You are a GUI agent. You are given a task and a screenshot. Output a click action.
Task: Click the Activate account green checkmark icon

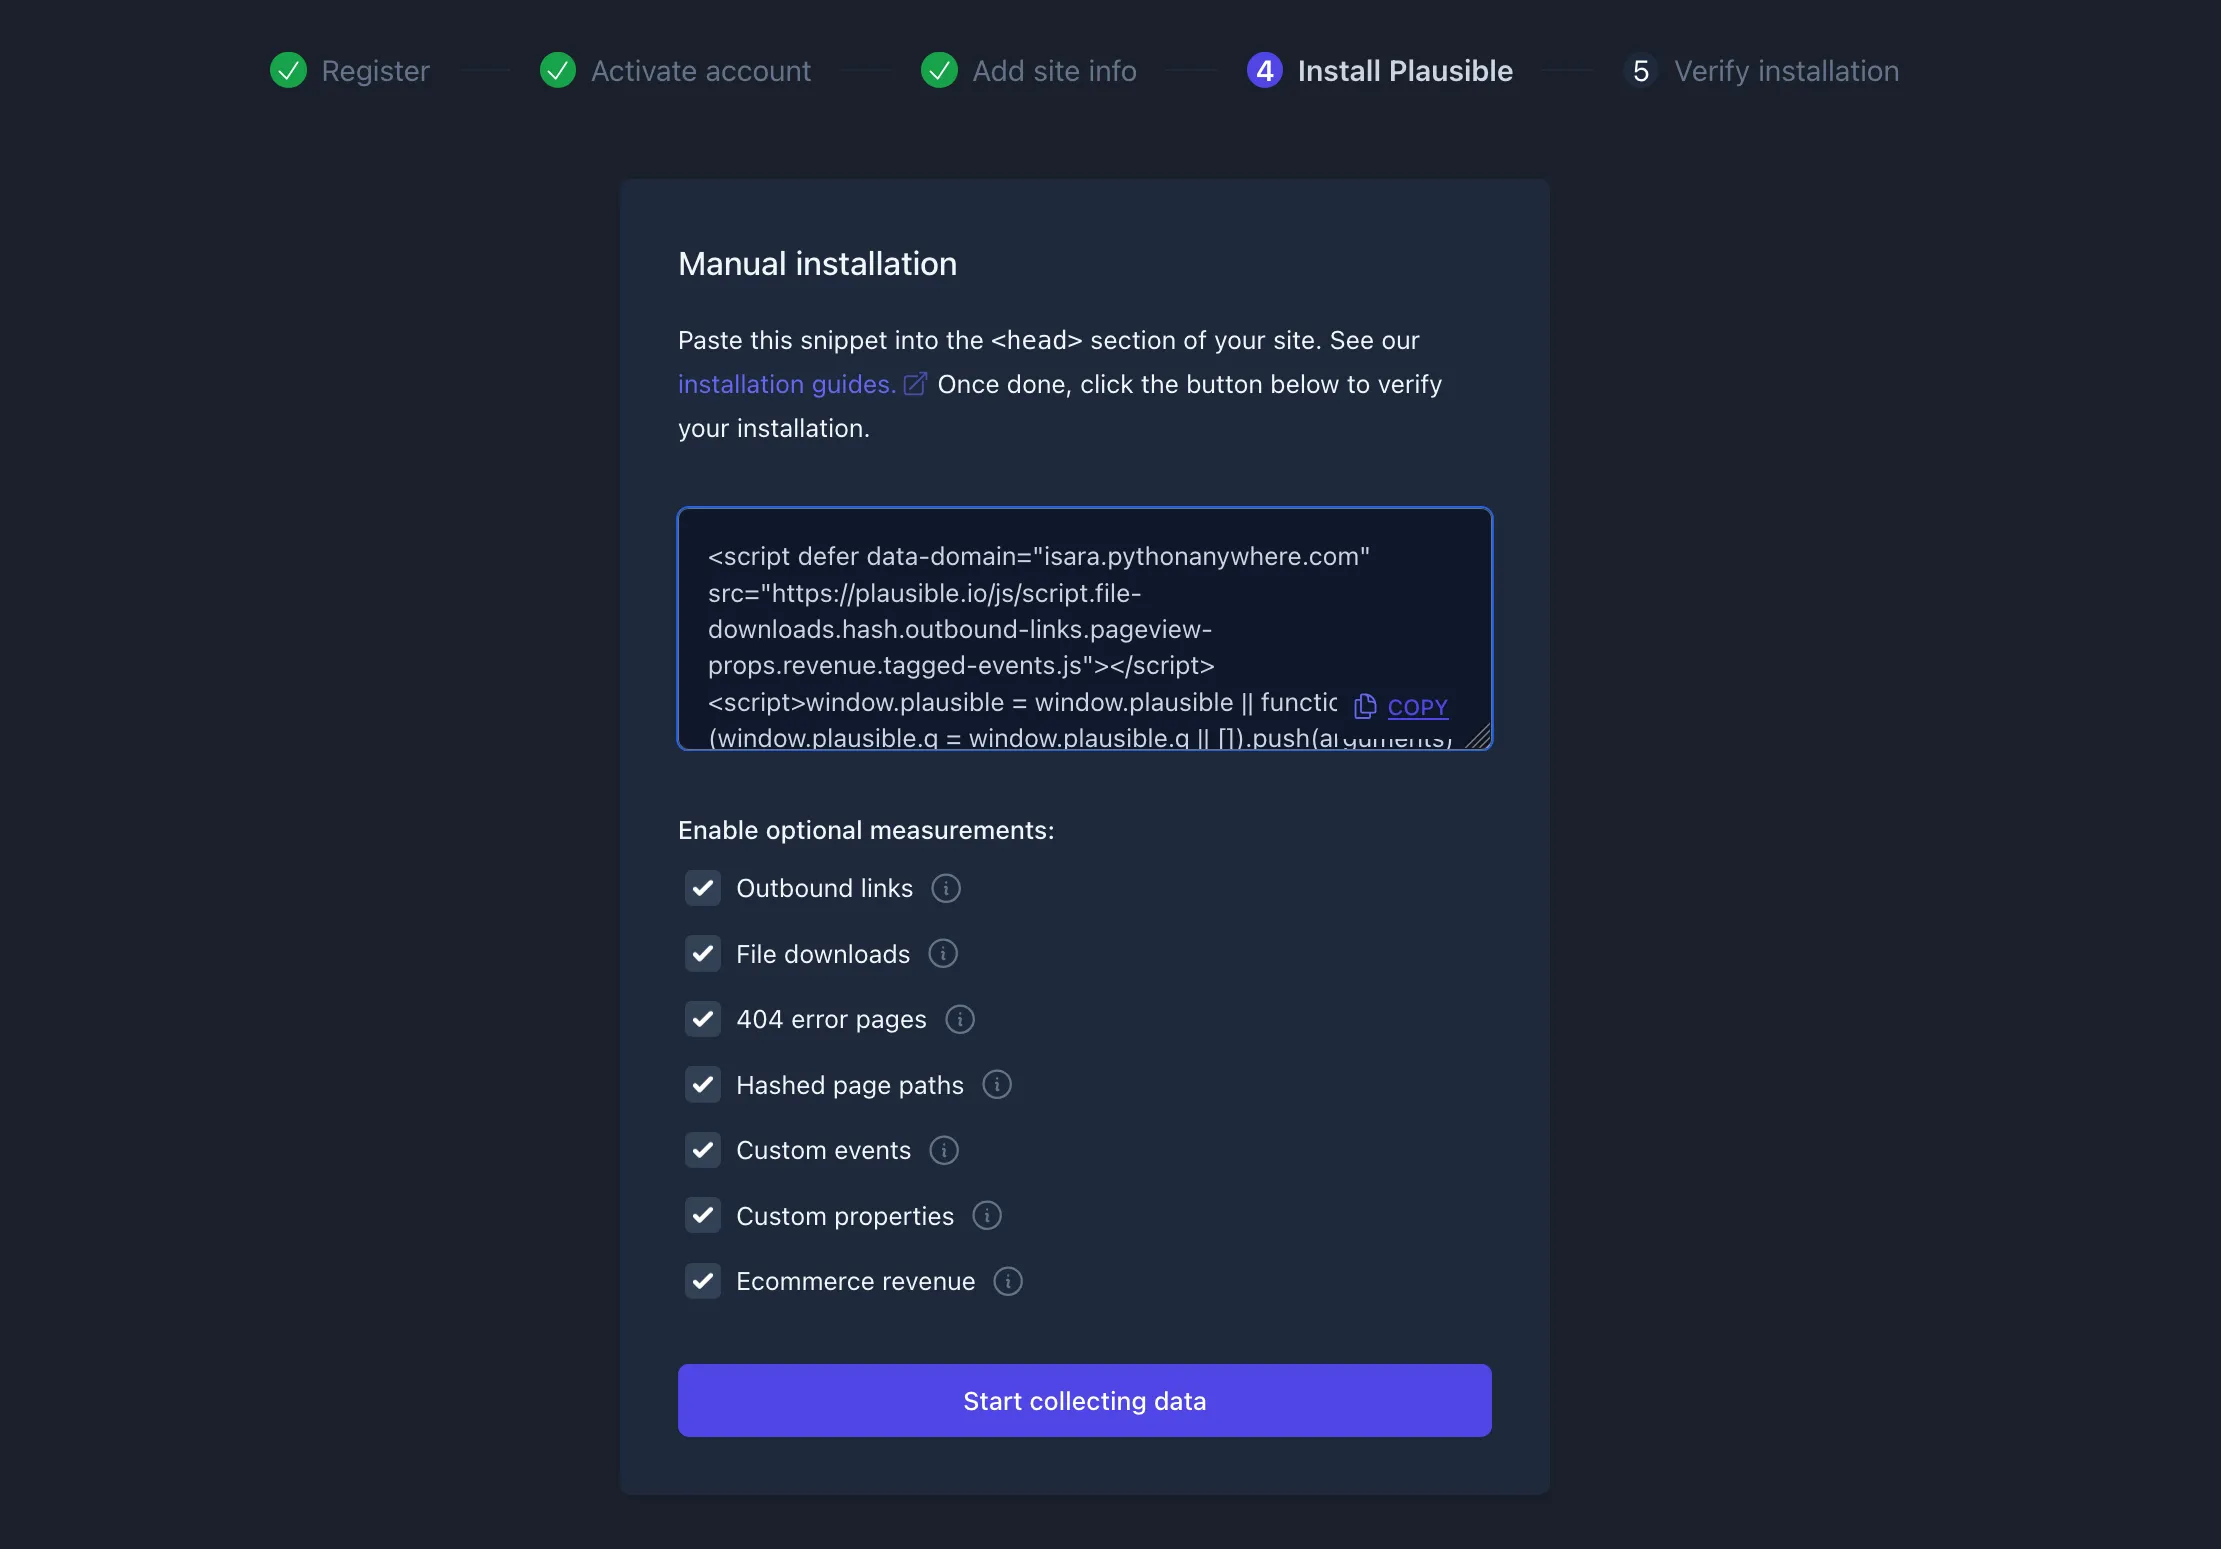click(558, 70)
